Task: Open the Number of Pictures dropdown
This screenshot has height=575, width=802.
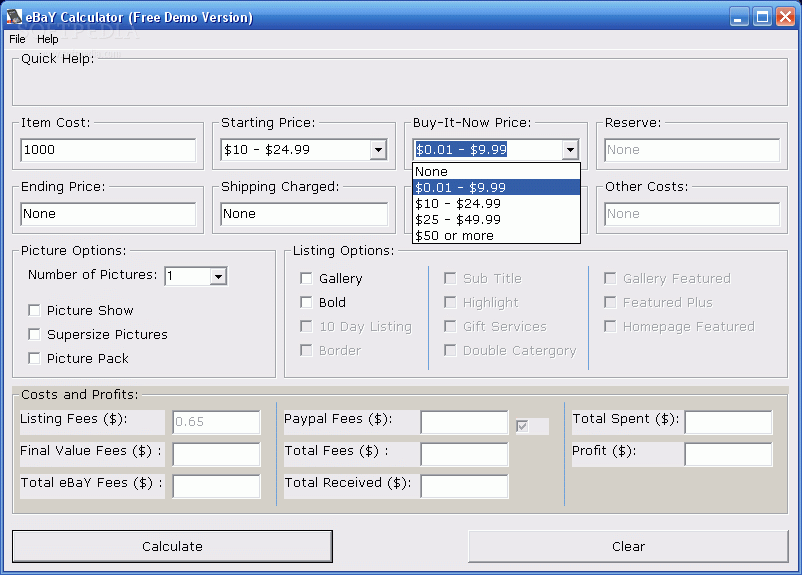Action: click(x=218, y=276)
